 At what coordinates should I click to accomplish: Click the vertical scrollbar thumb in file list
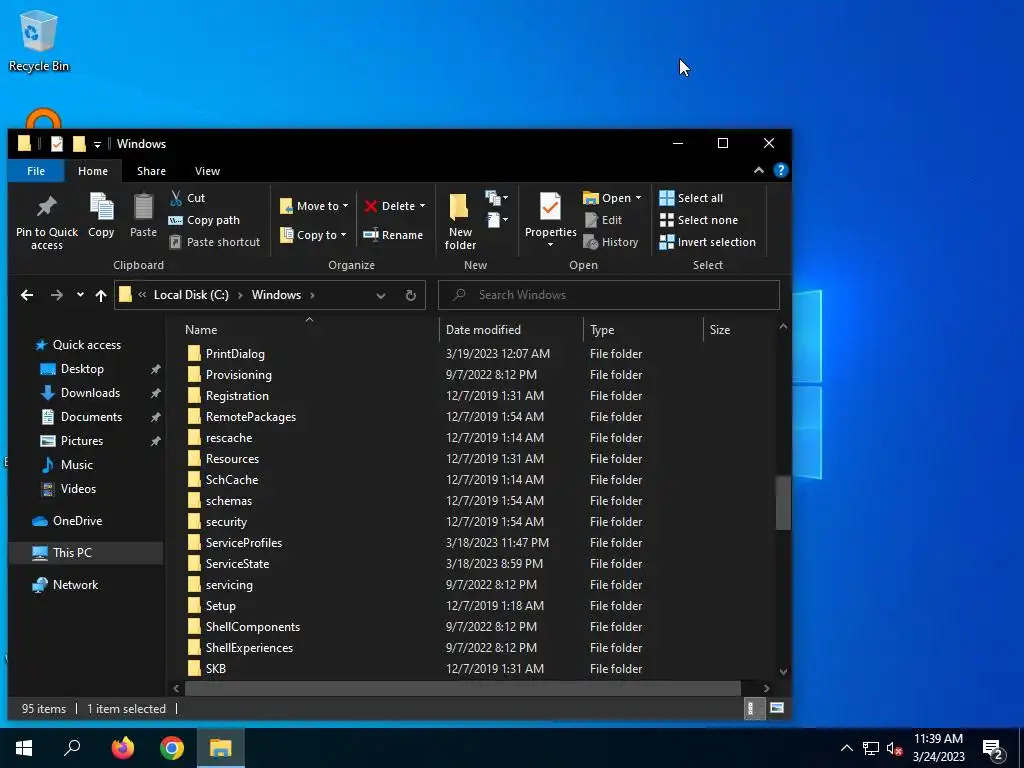783,503
